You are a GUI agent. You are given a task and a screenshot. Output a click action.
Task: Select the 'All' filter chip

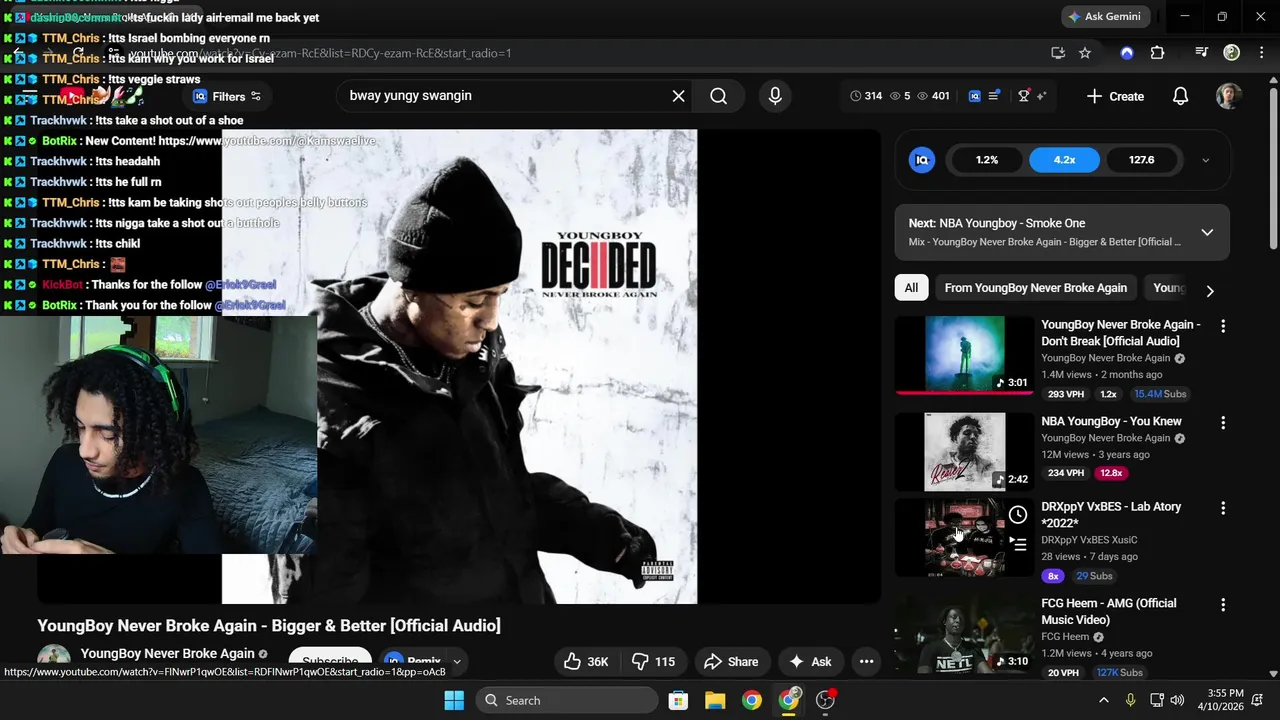(x=911, y=288)
